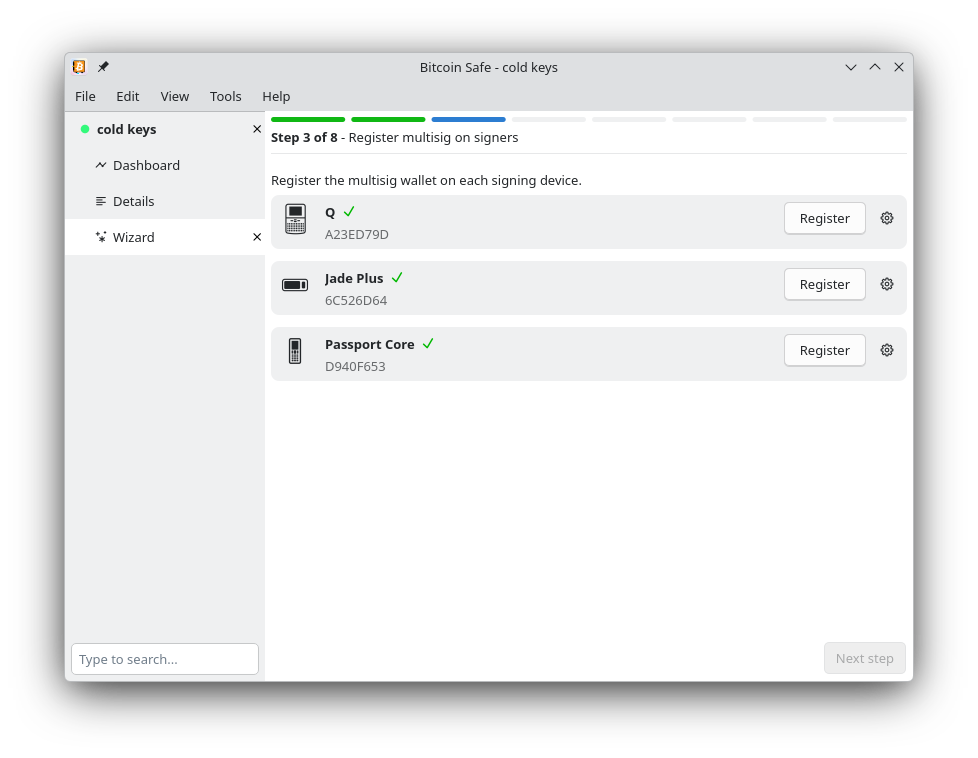Screen dimensions: 978x758
Task: Focus the Type to search field
Action: click(x=165, y=659)
